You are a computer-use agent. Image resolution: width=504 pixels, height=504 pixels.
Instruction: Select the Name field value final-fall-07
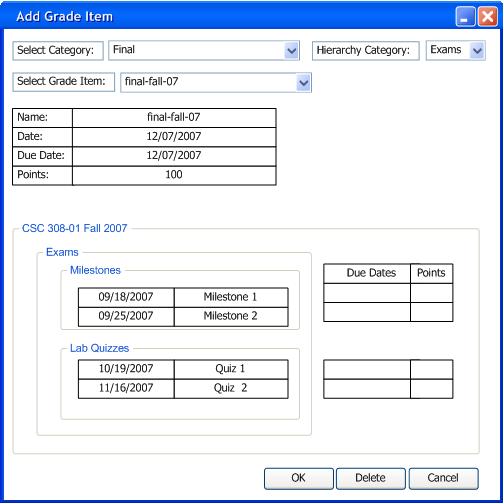(174, 118)
